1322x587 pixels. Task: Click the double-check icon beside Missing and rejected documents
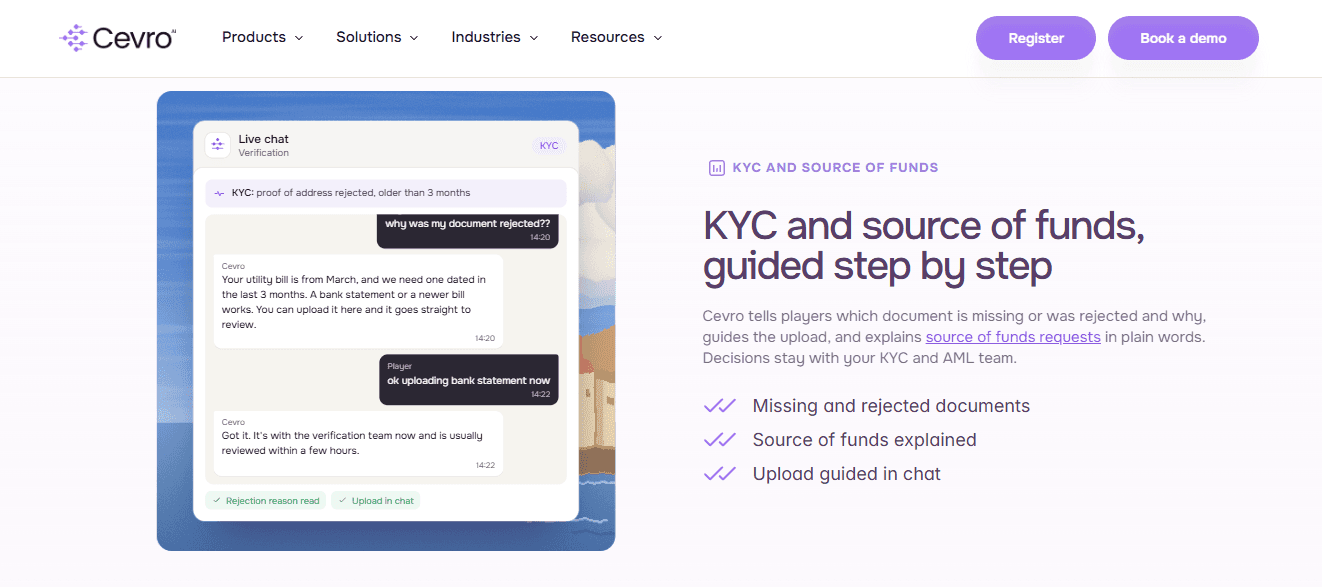pyautogui.click(x=720, y=406)
